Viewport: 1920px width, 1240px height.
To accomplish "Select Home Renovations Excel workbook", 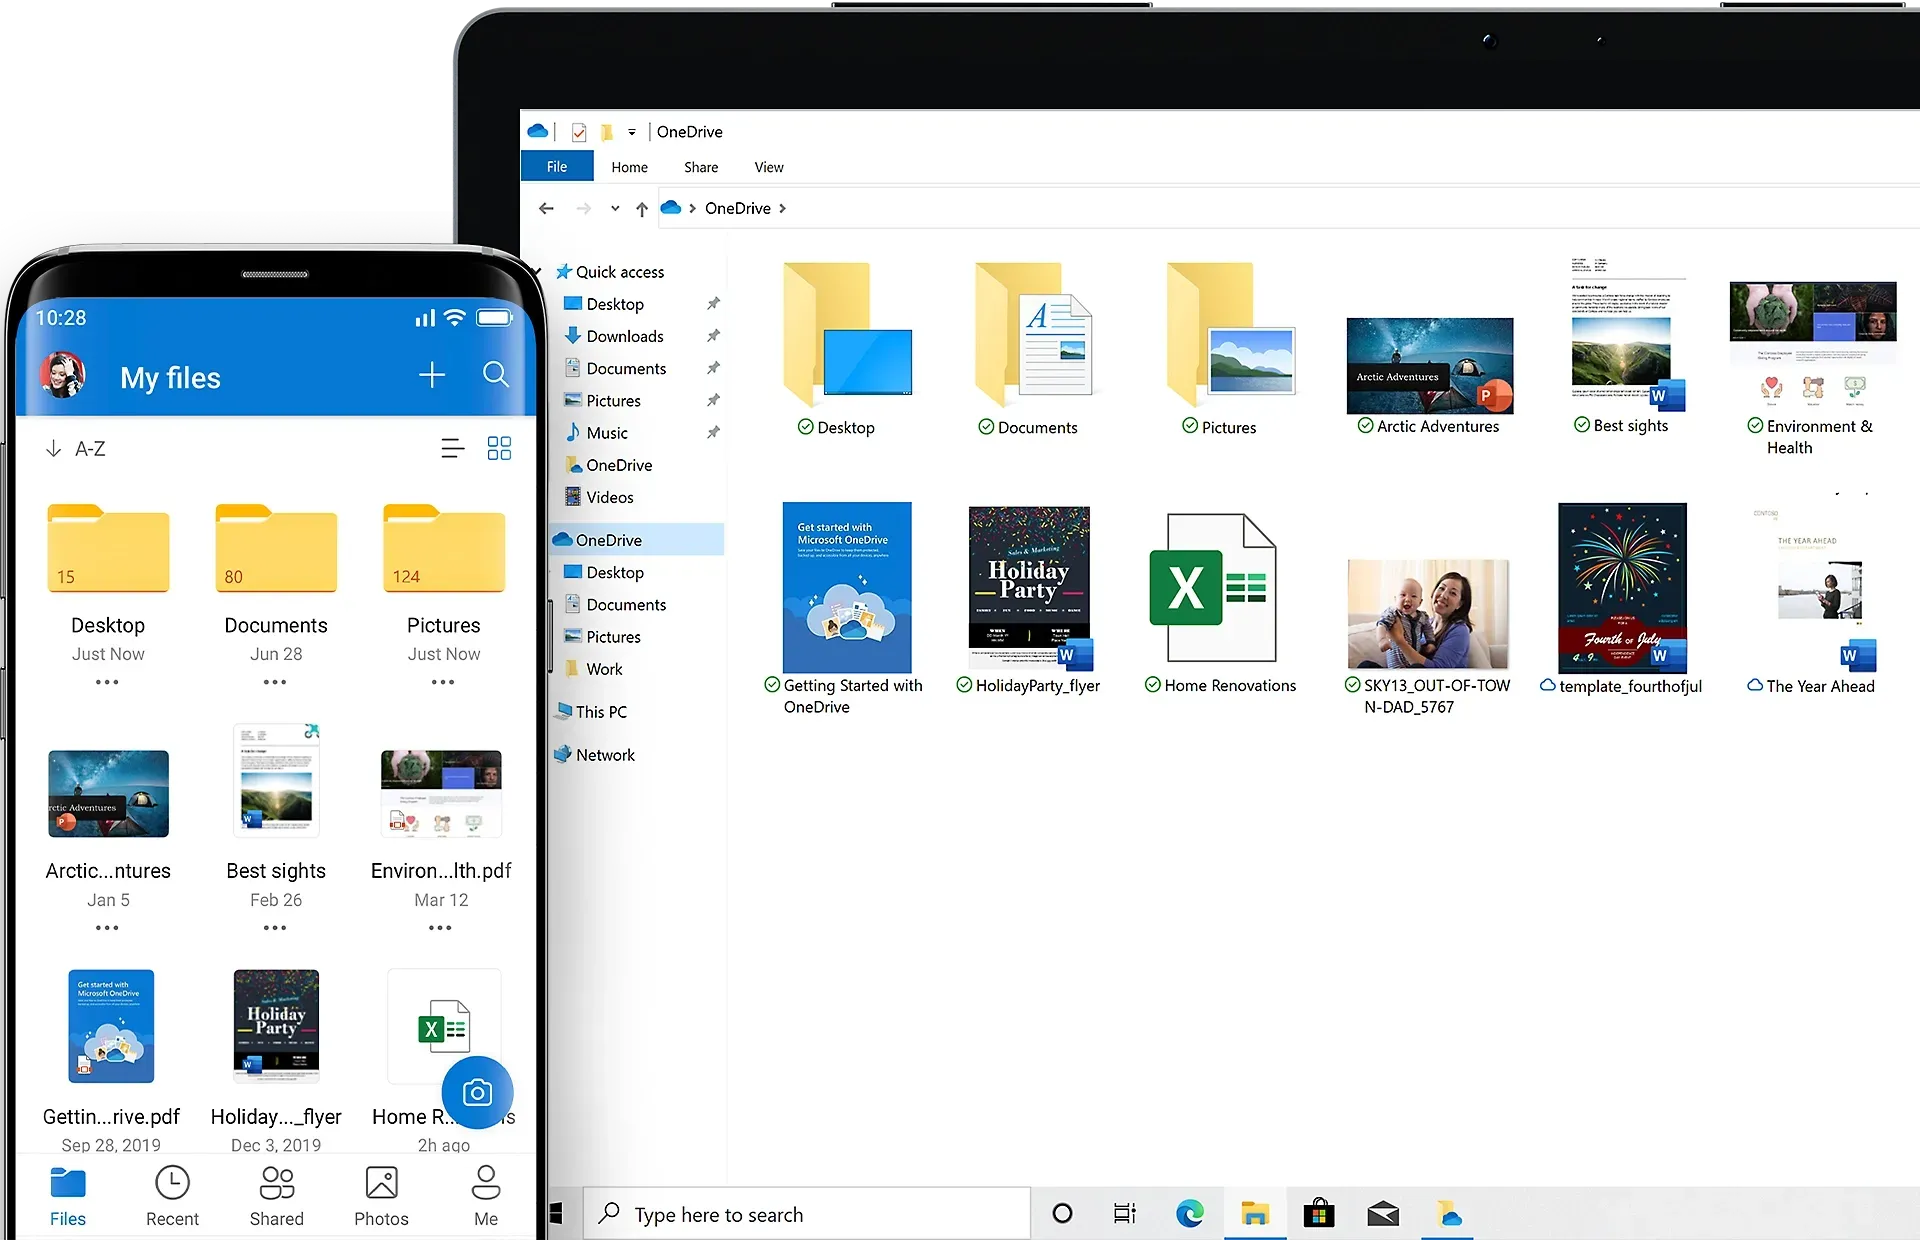I will (x=1220, y=602).
